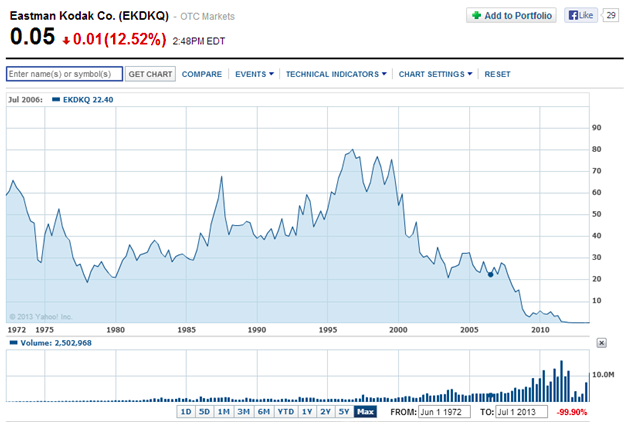
Task: Click the 2:48PM EDT timestamp
Action: [199, 41]
